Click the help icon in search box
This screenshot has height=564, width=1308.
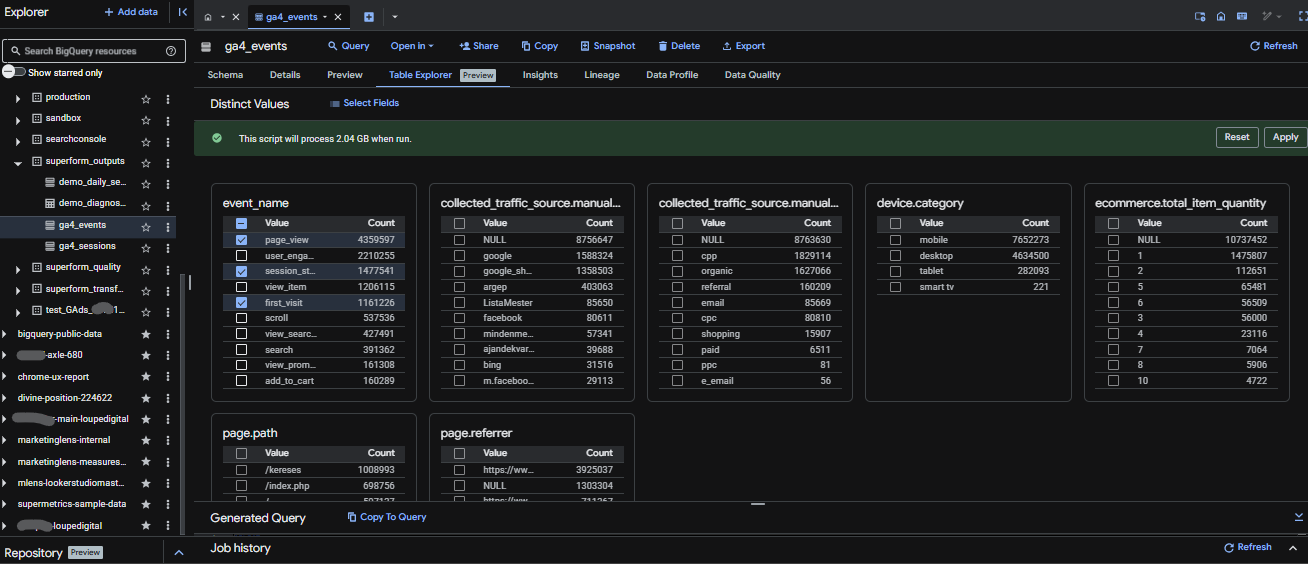click(x=171, y=51)
